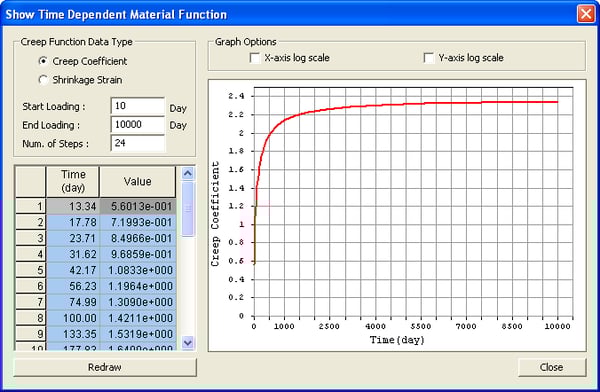Select the Shrinkage Strain radio button
Image resolution: width=600 pixels, height=392 pixels.
(x=43, y=80)
